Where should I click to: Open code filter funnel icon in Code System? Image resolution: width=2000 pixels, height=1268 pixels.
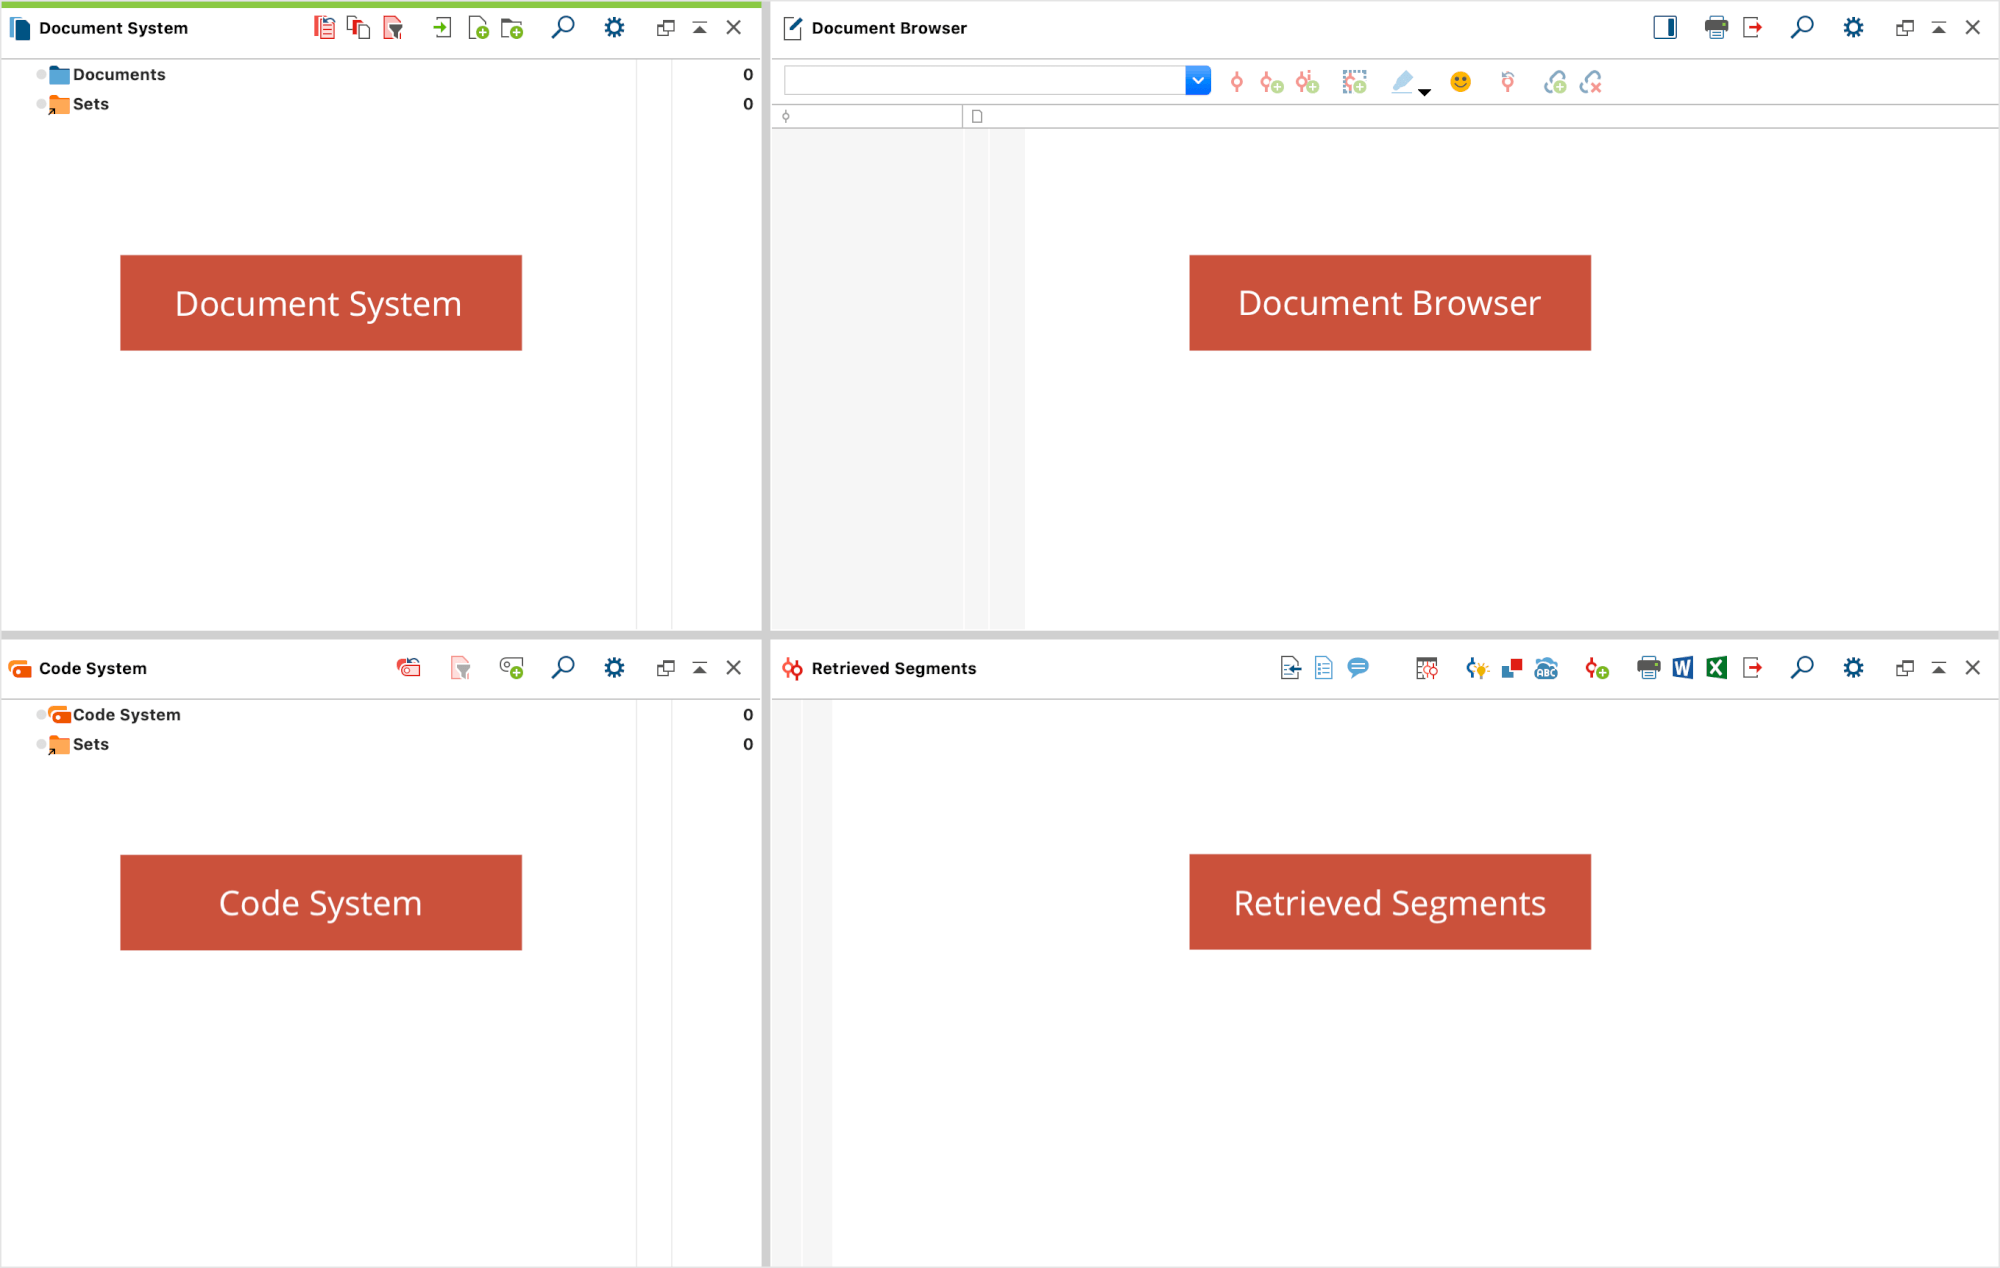[460, 668]
